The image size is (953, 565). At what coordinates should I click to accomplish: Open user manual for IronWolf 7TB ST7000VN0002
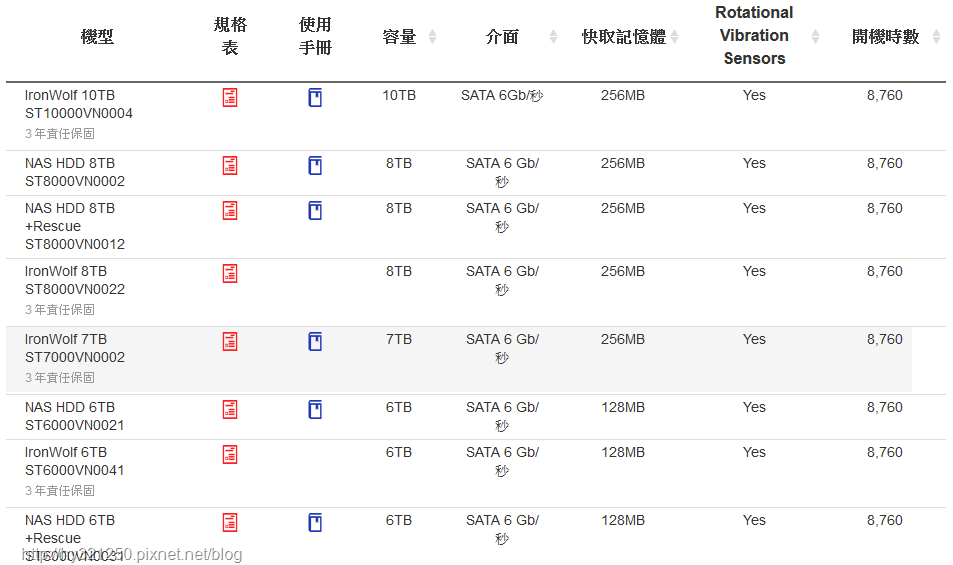[x=315, y=341]
